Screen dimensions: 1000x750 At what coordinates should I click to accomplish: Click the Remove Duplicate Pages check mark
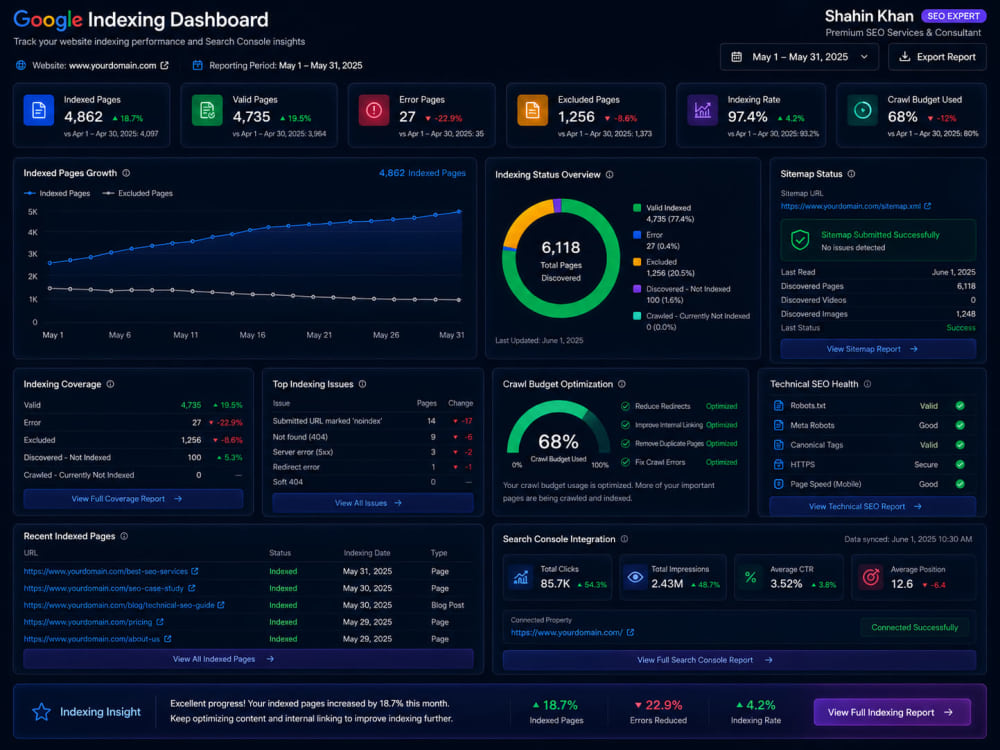pos(626,443)
